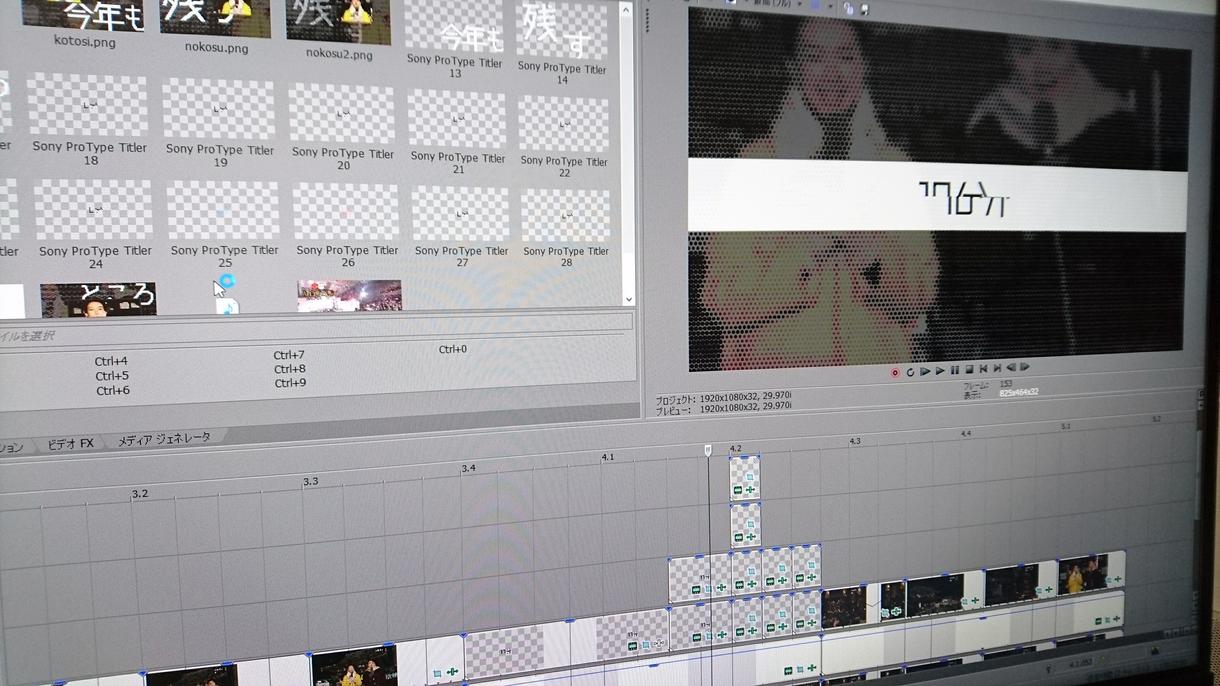1220x686 pixels.
Task: Click the Ctrl+9 shortcut label
Action: 290,383
